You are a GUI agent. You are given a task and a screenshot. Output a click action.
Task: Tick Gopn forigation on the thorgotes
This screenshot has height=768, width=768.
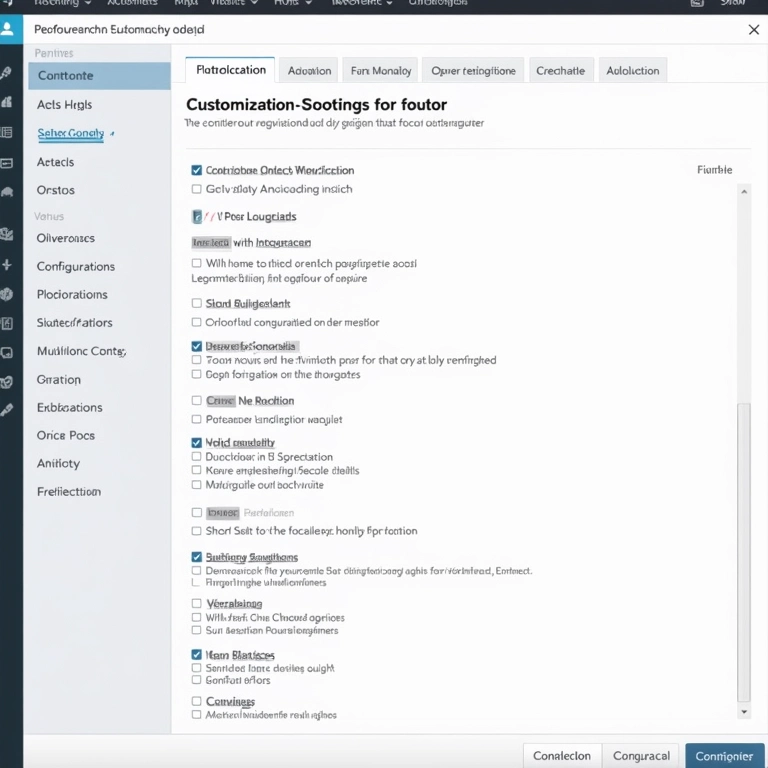196,374
